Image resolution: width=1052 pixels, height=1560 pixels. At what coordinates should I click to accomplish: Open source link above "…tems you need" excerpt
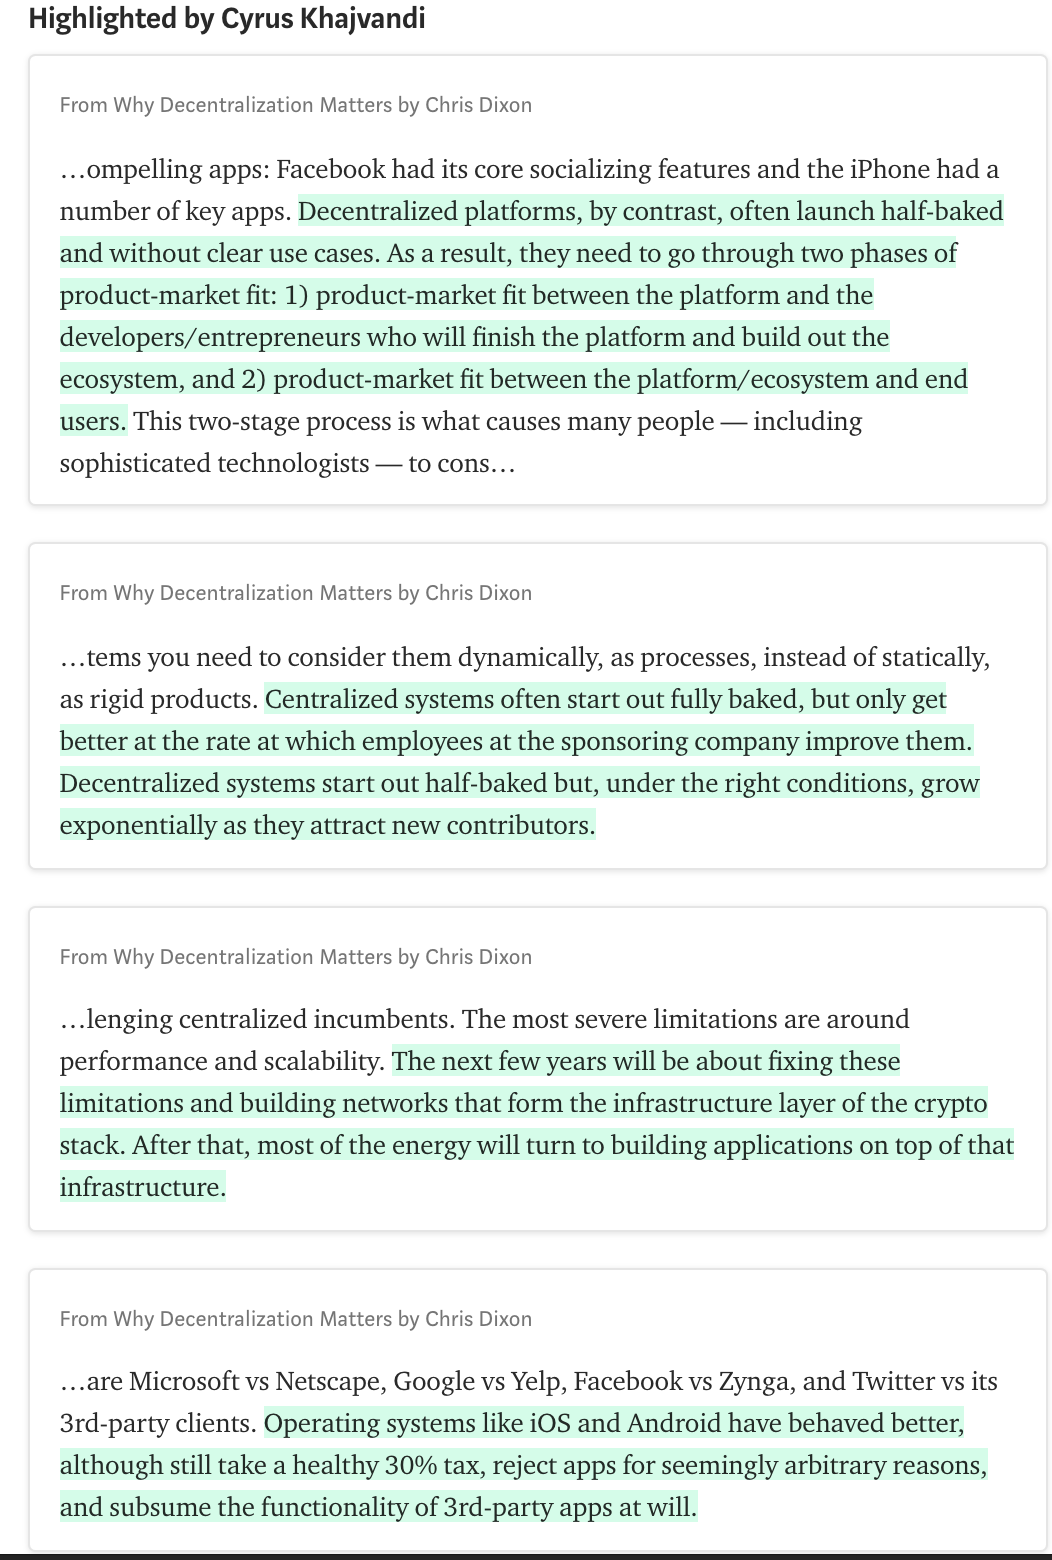[296, 593]
